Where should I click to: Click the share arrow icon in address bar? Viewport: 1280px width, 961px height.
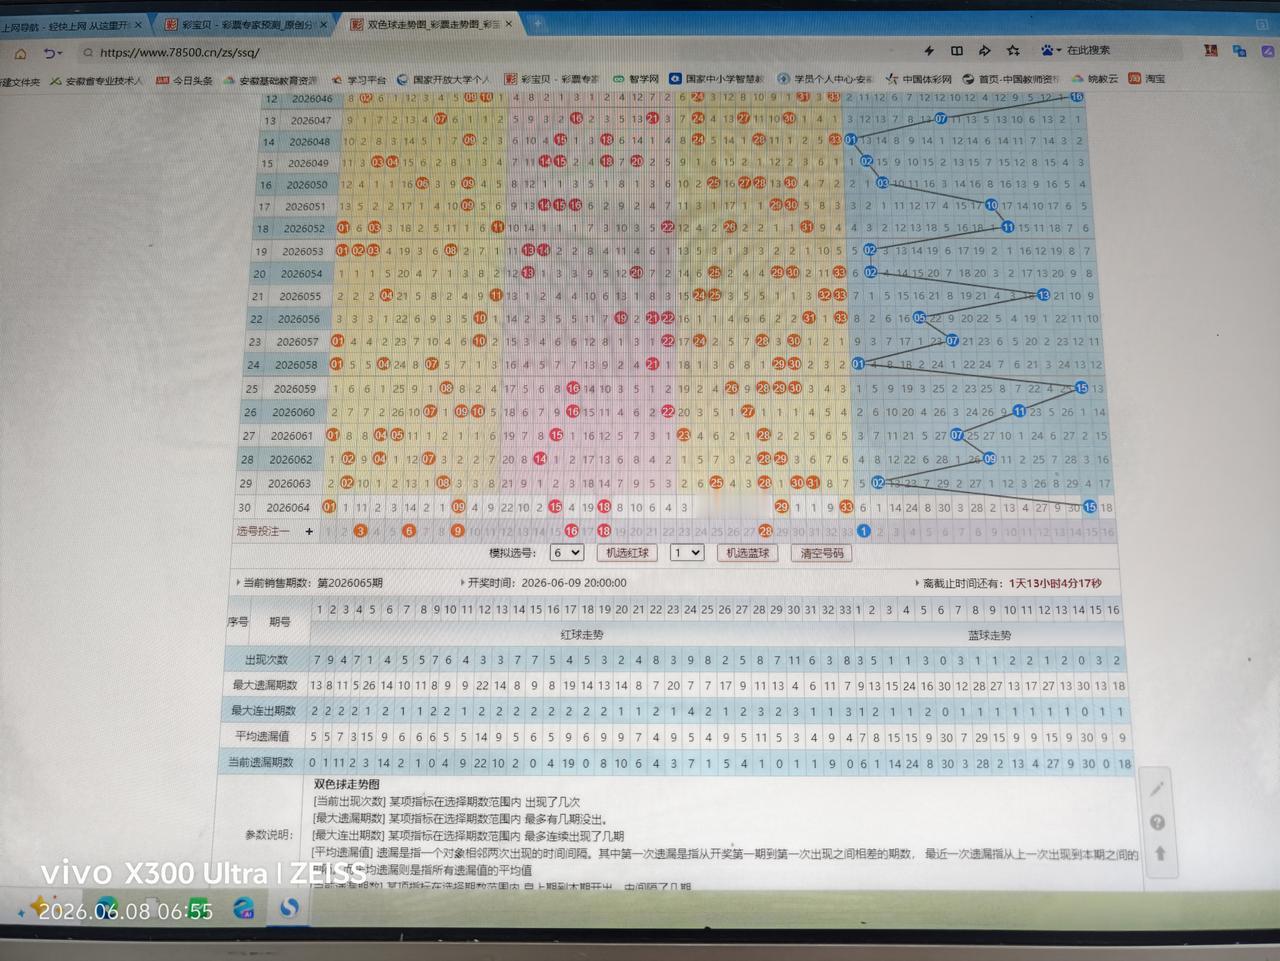pos(985,50)
